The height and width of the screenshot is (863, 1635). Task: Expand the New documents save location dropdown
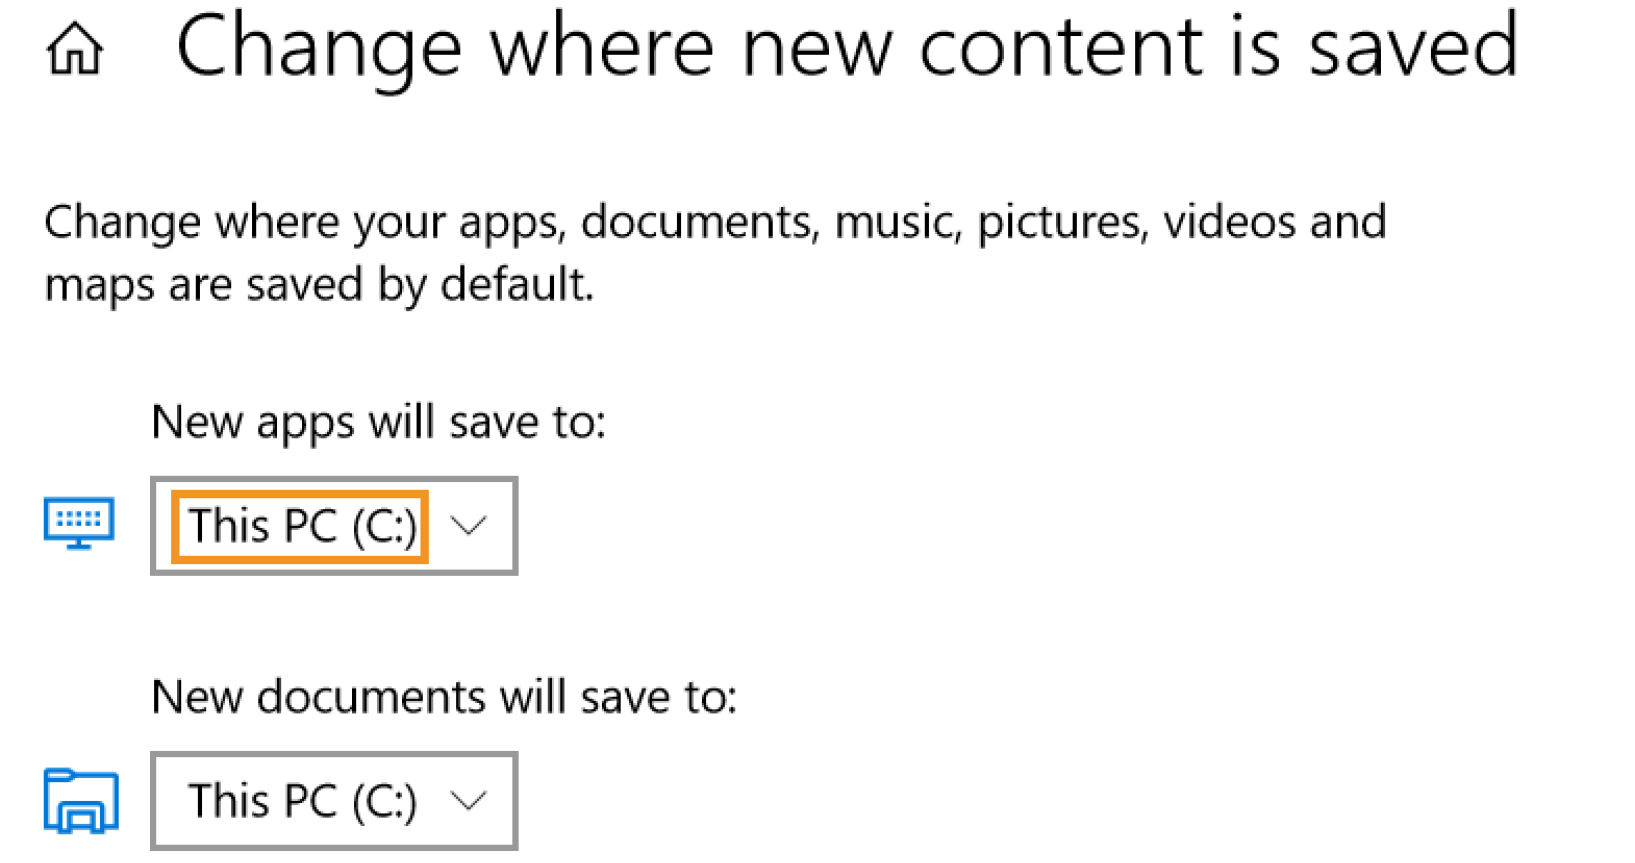coord(333,801)
